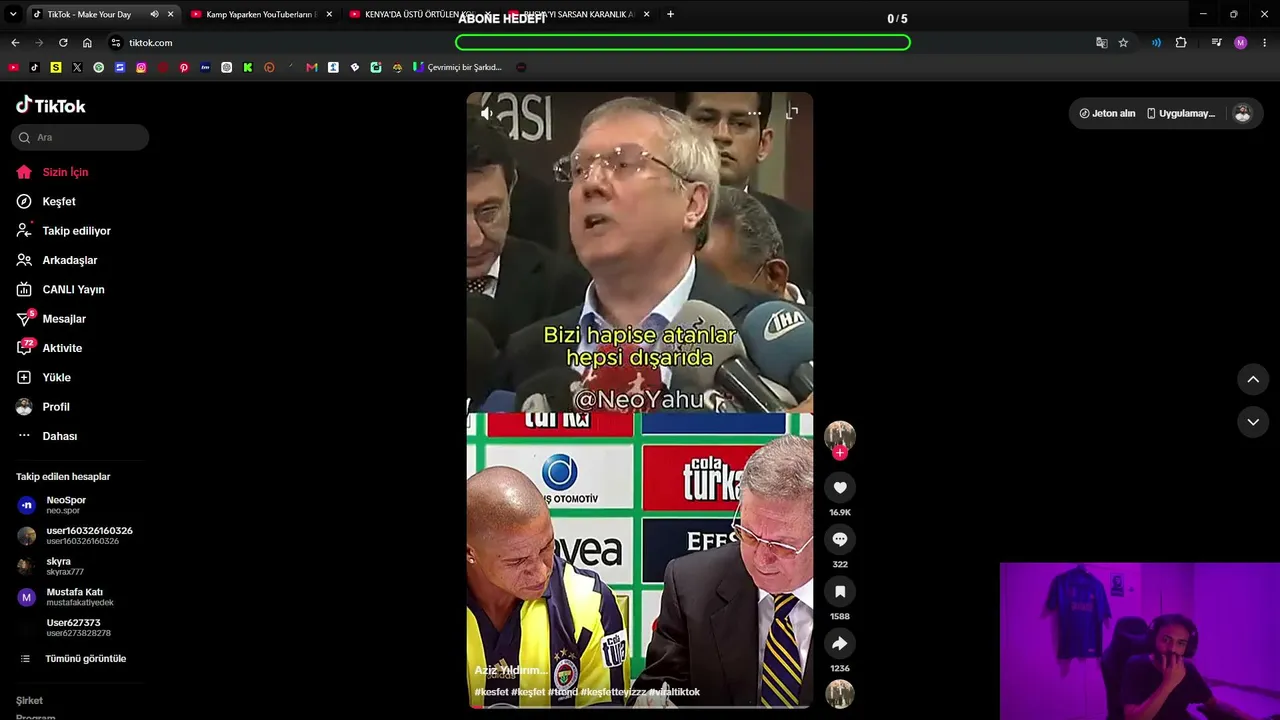Open the video's three-dot options menu
Viewport: 1280px width, 720px height.
(x=755, y=113)
